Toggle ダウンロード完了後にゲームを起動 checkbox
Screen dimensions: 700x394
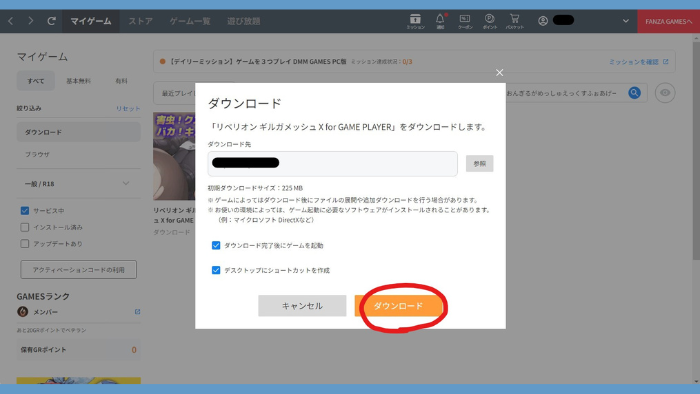coord(216,245)
